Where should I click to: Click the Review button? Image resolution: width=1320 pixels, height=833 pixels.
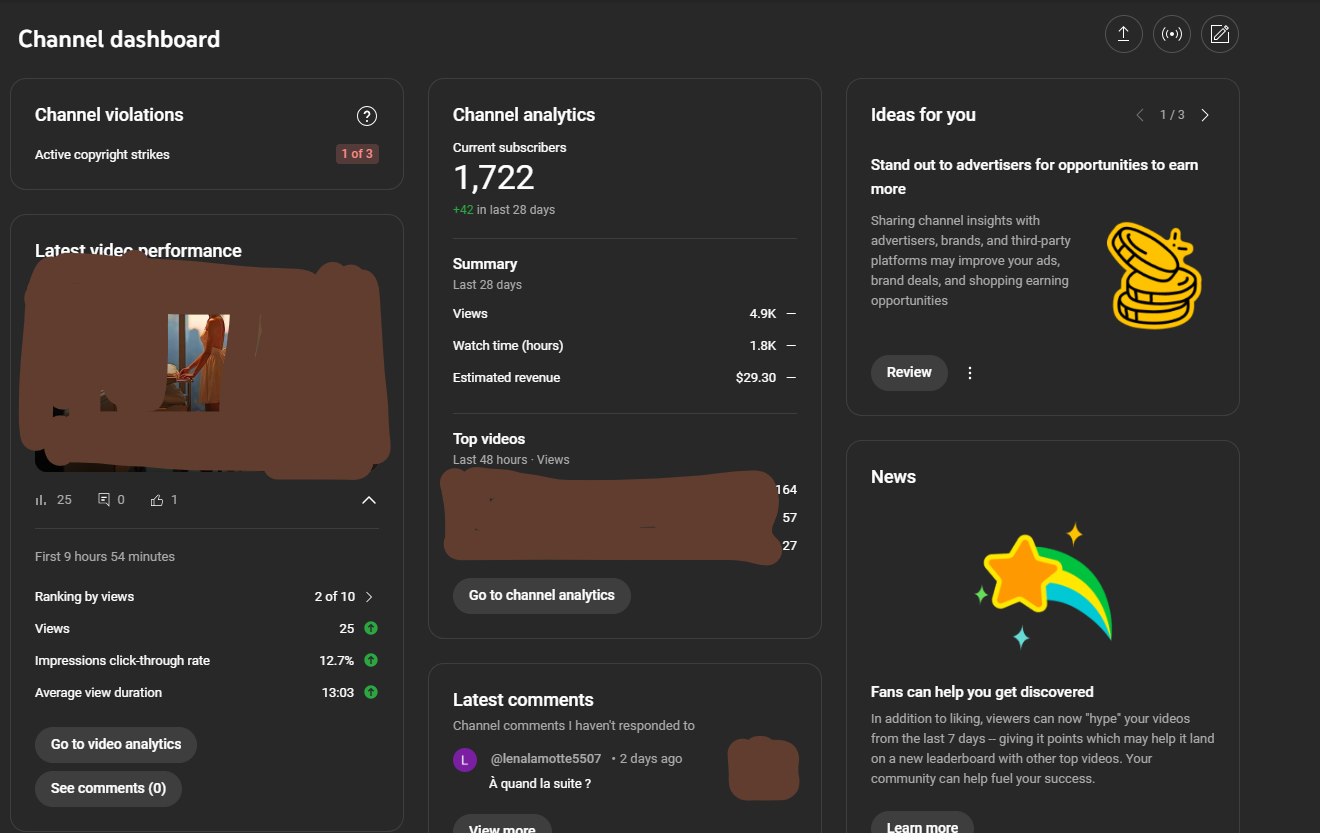click(x=909, y=372)
